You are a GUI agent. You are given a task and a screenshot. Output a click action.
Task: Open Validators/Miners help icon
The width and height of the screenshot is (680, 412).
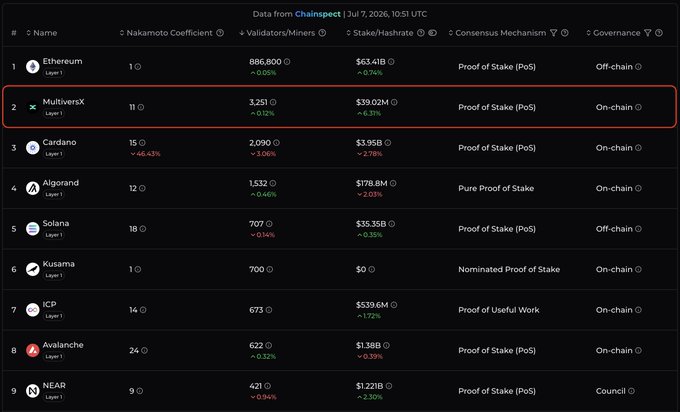[x=322, y=33]
